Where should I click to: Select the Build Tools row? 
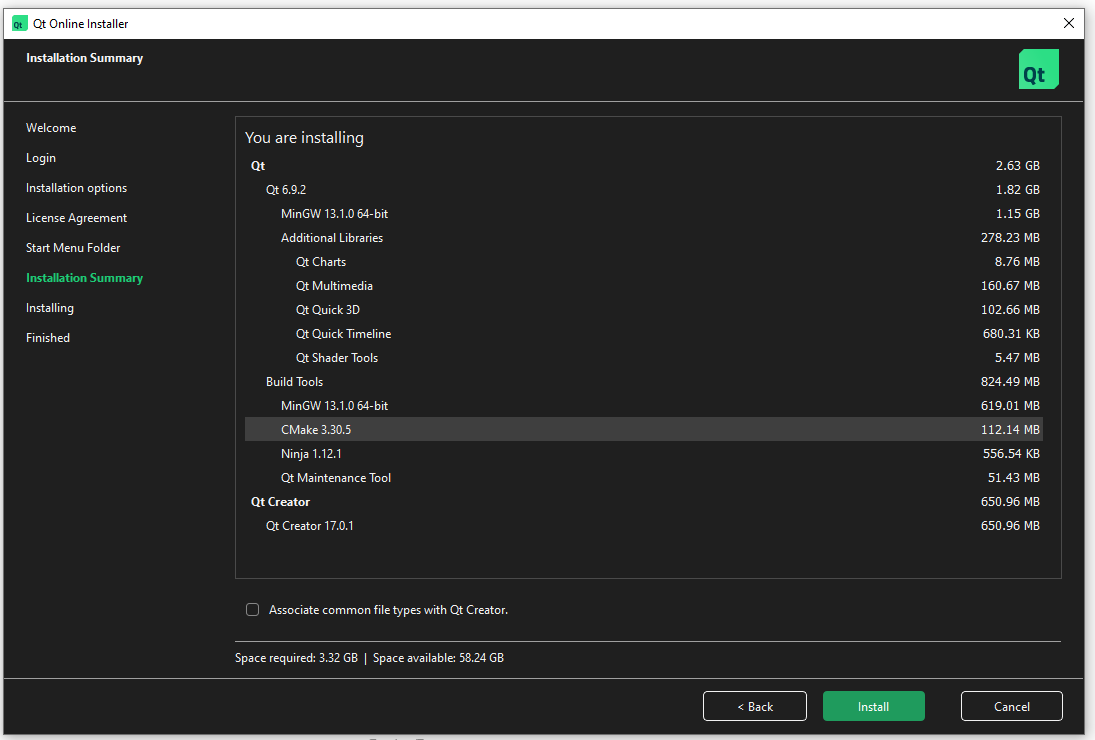(643, 382)
